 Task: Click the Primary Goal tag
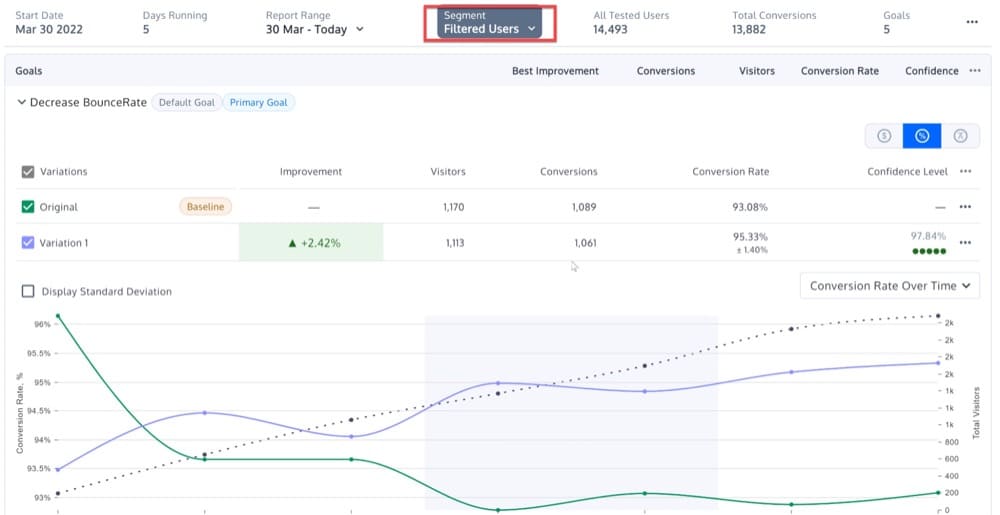click(x=259, y=103)
